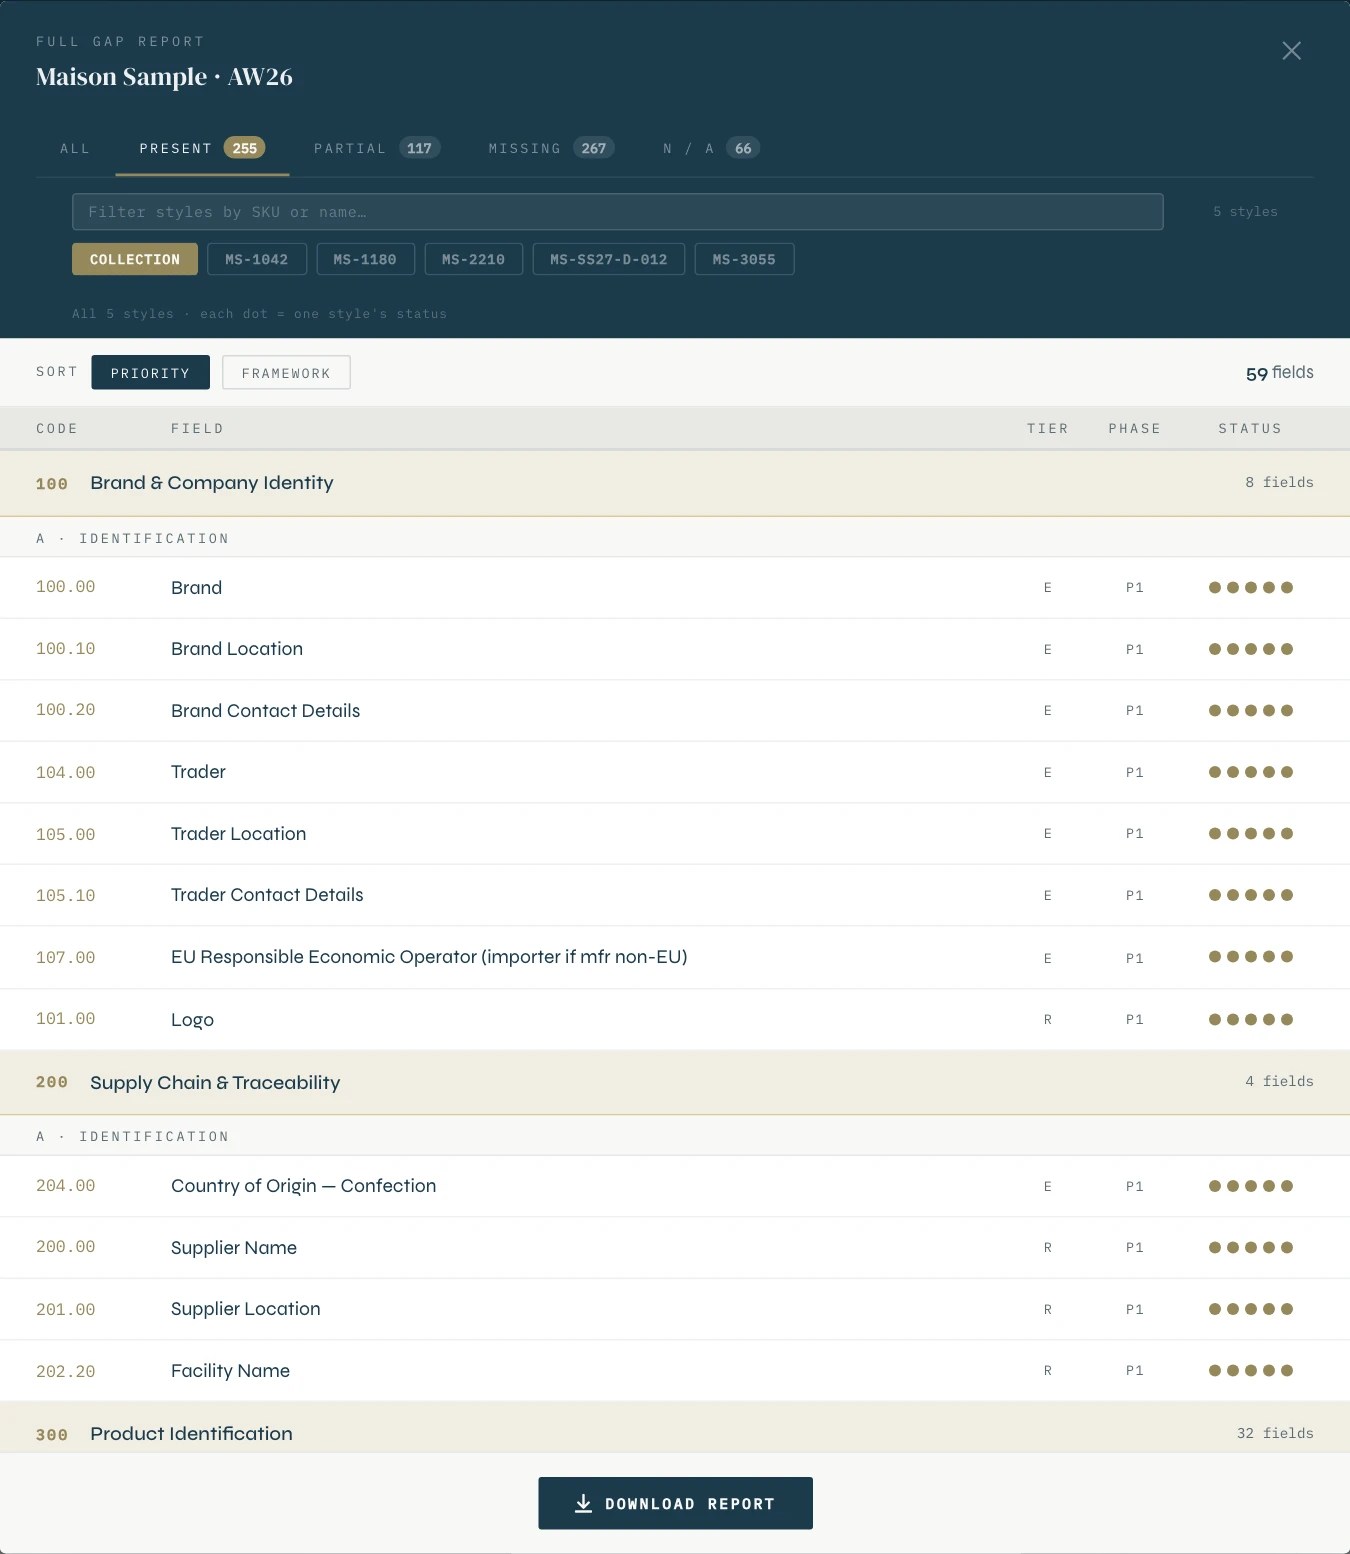Switch to the ALL tab
1350x1554 pixels.
tap(75, 149)
